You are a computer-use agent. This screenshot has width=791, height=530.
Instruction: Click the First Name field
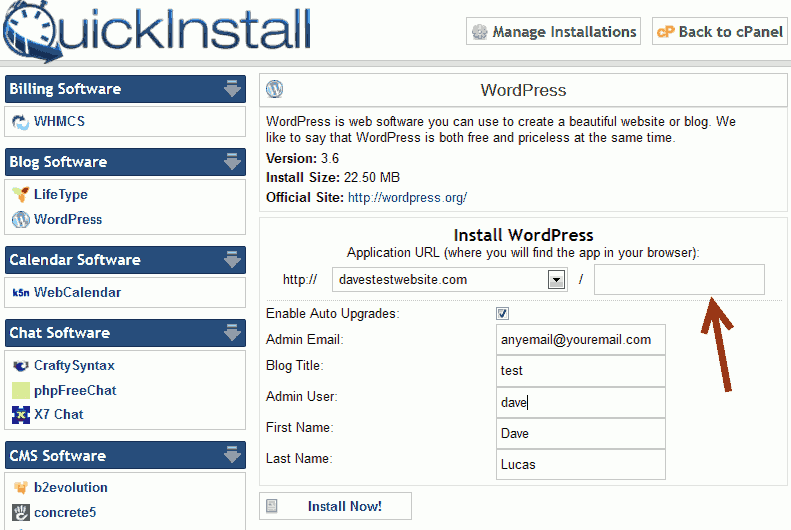click(x=581, y=434)
